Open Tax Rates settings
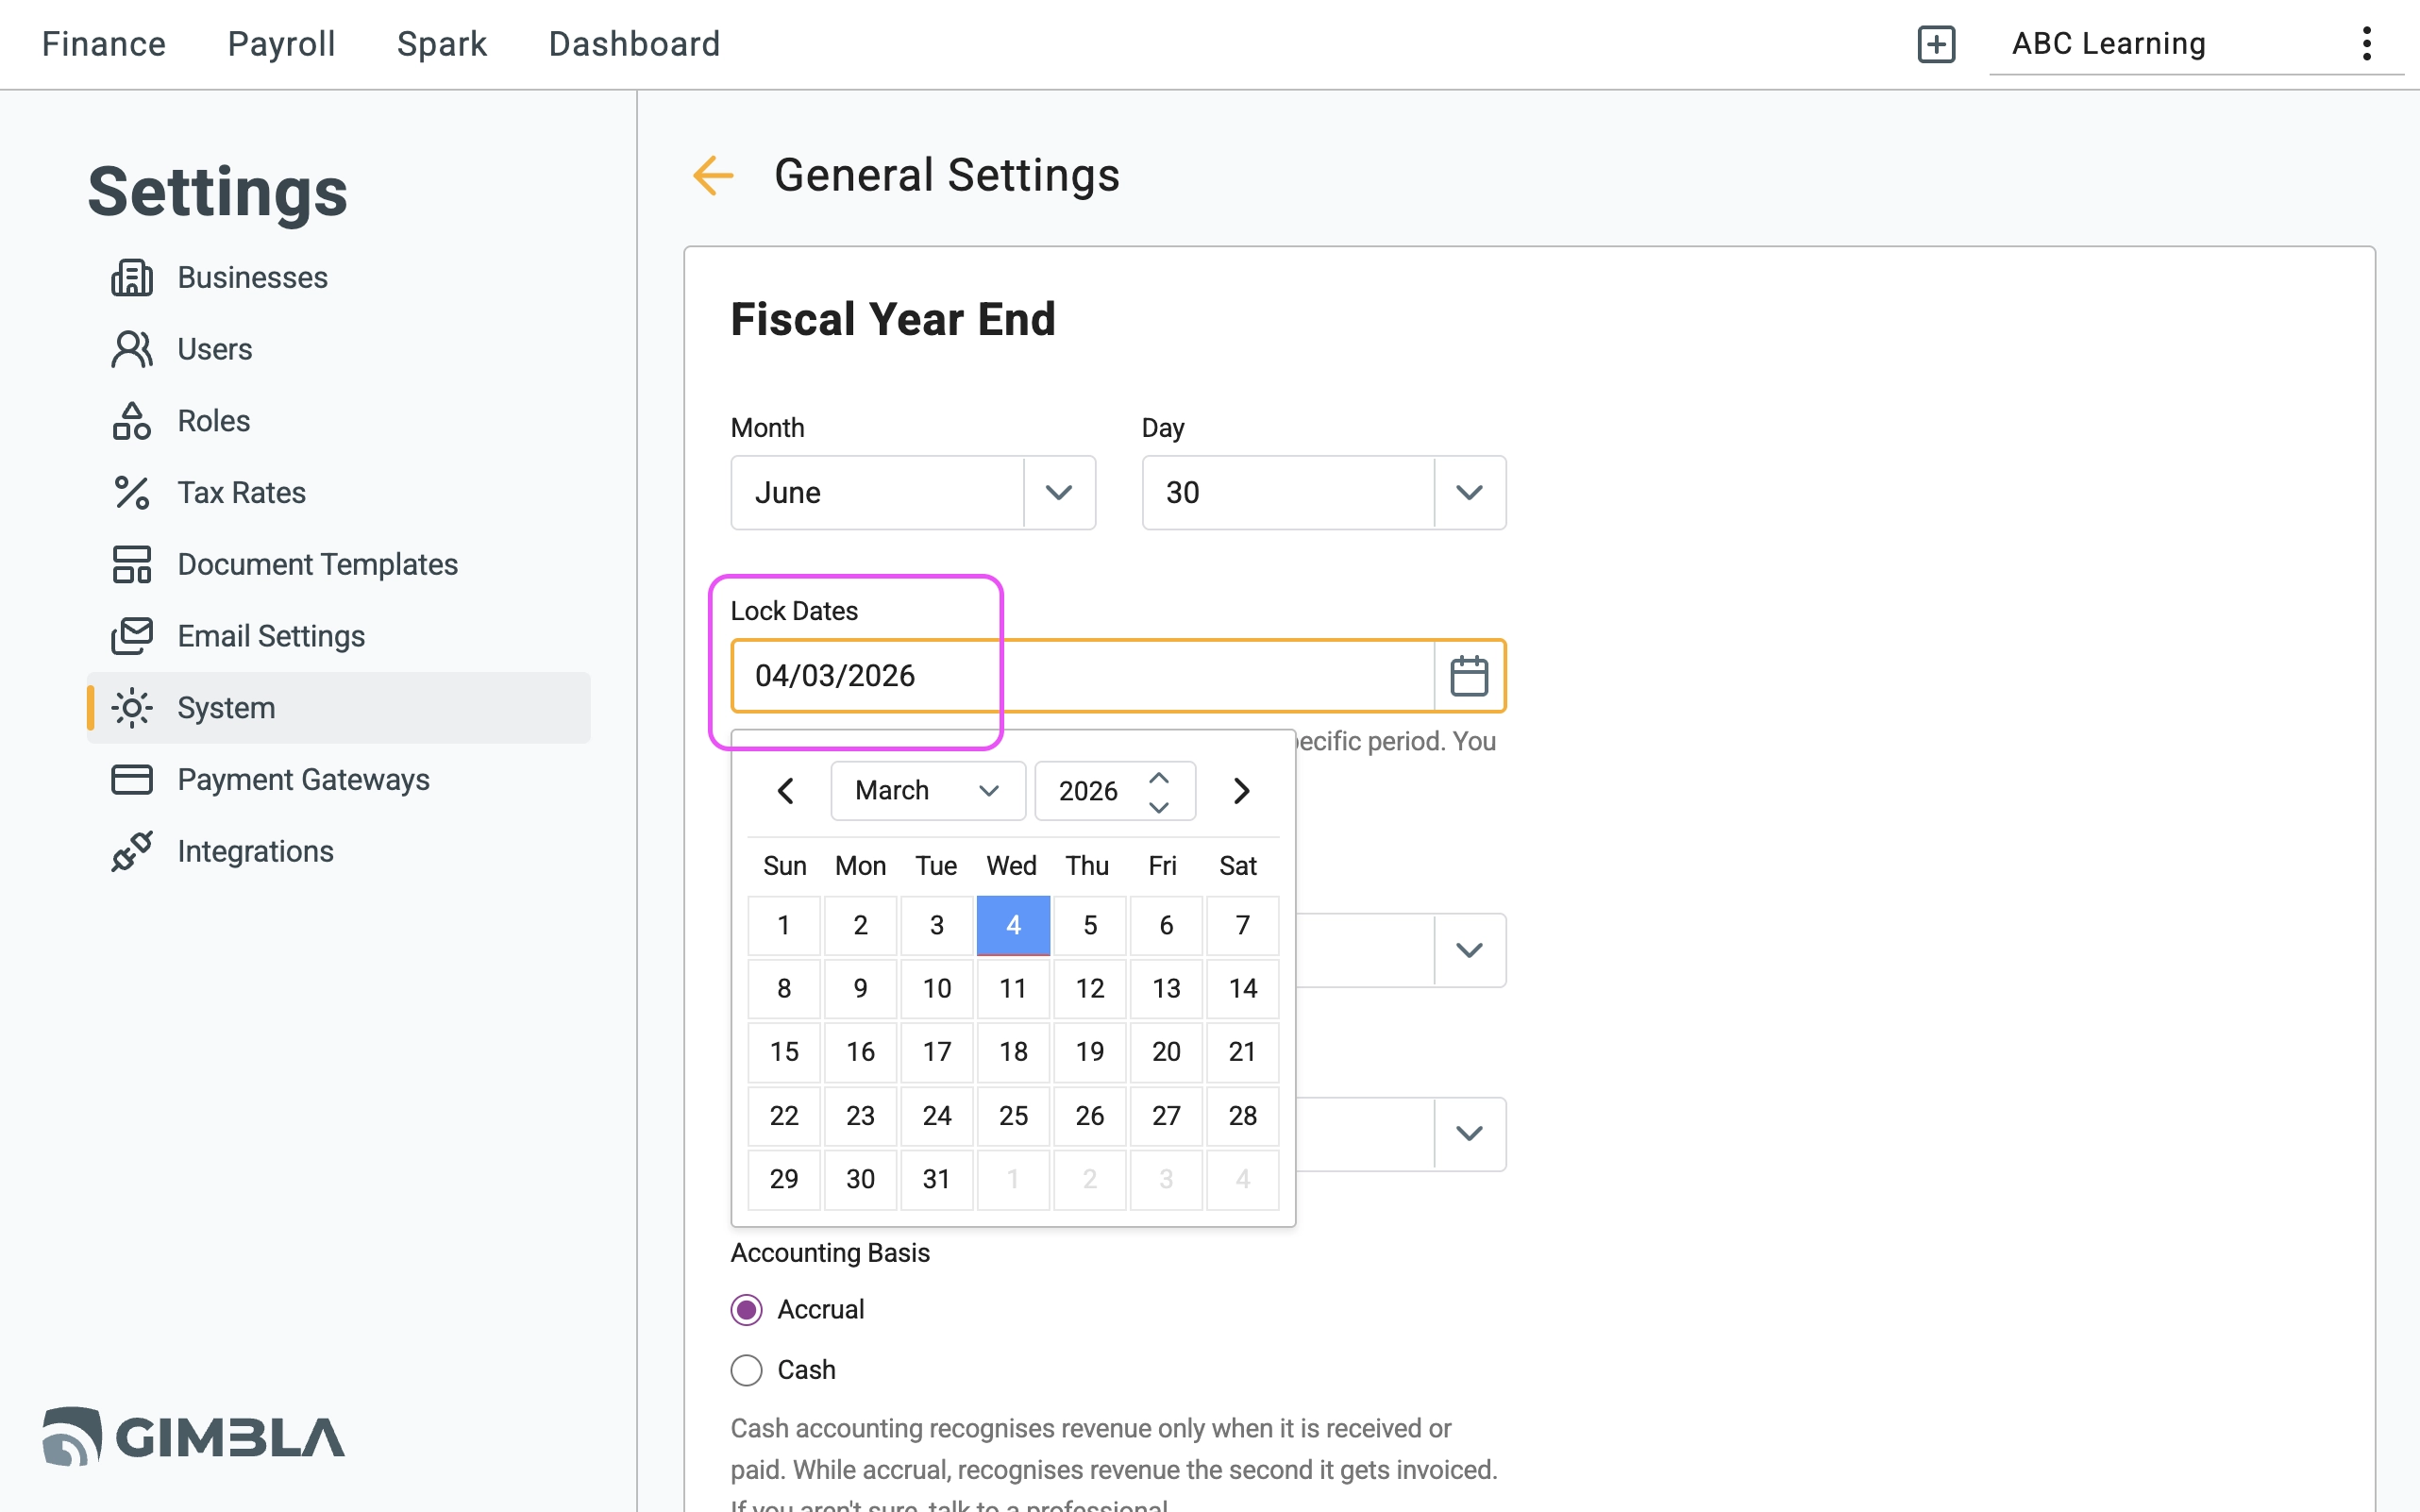Image resolution: width=2420 pixels, height=1512 pixels. pos(242,492)
